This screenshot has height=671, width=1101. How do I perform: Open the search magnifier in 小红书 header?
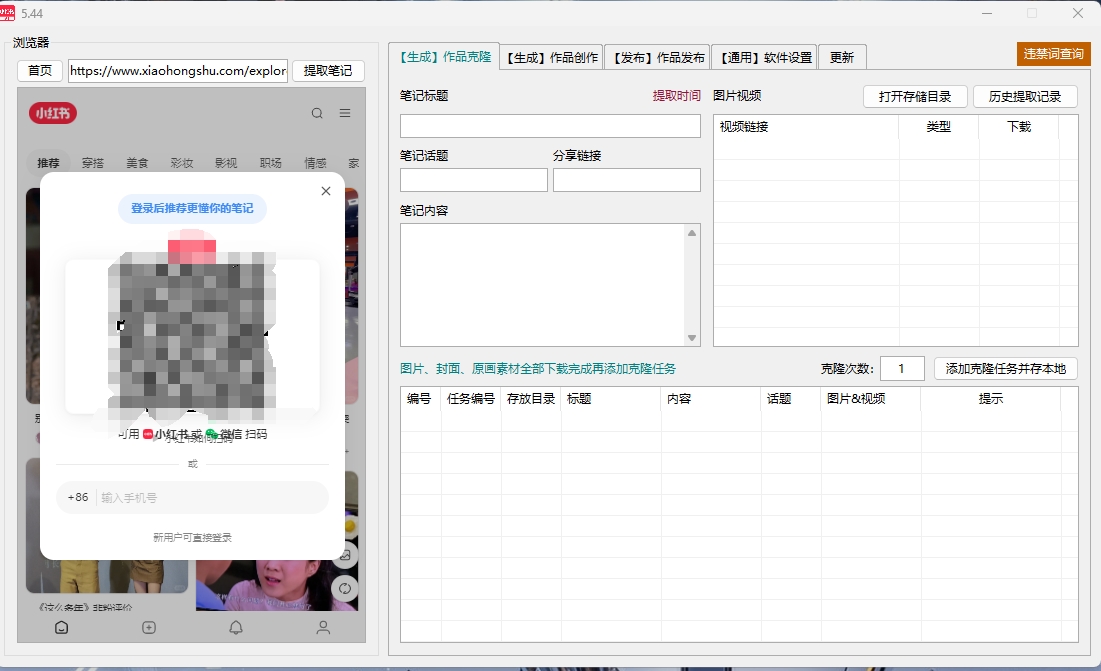pyautogui.click(x=317, y=113)
